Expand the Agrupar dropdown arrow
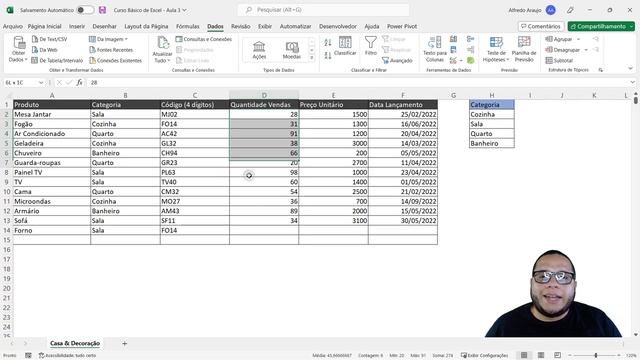640x360 pixels. (x=578, y=39)
